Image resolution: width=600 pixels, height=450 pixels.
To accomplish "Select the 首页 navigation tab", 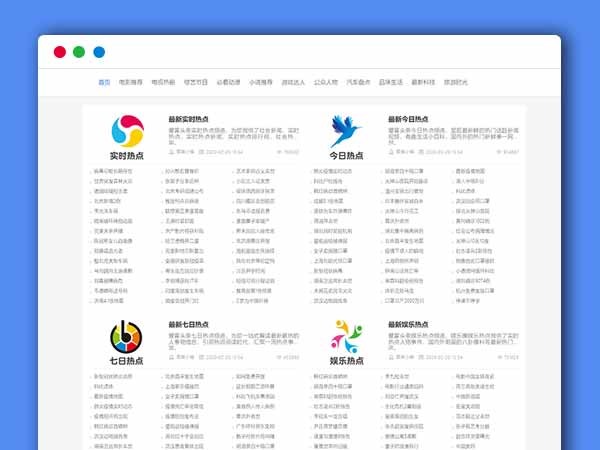I will click(104, 82).
